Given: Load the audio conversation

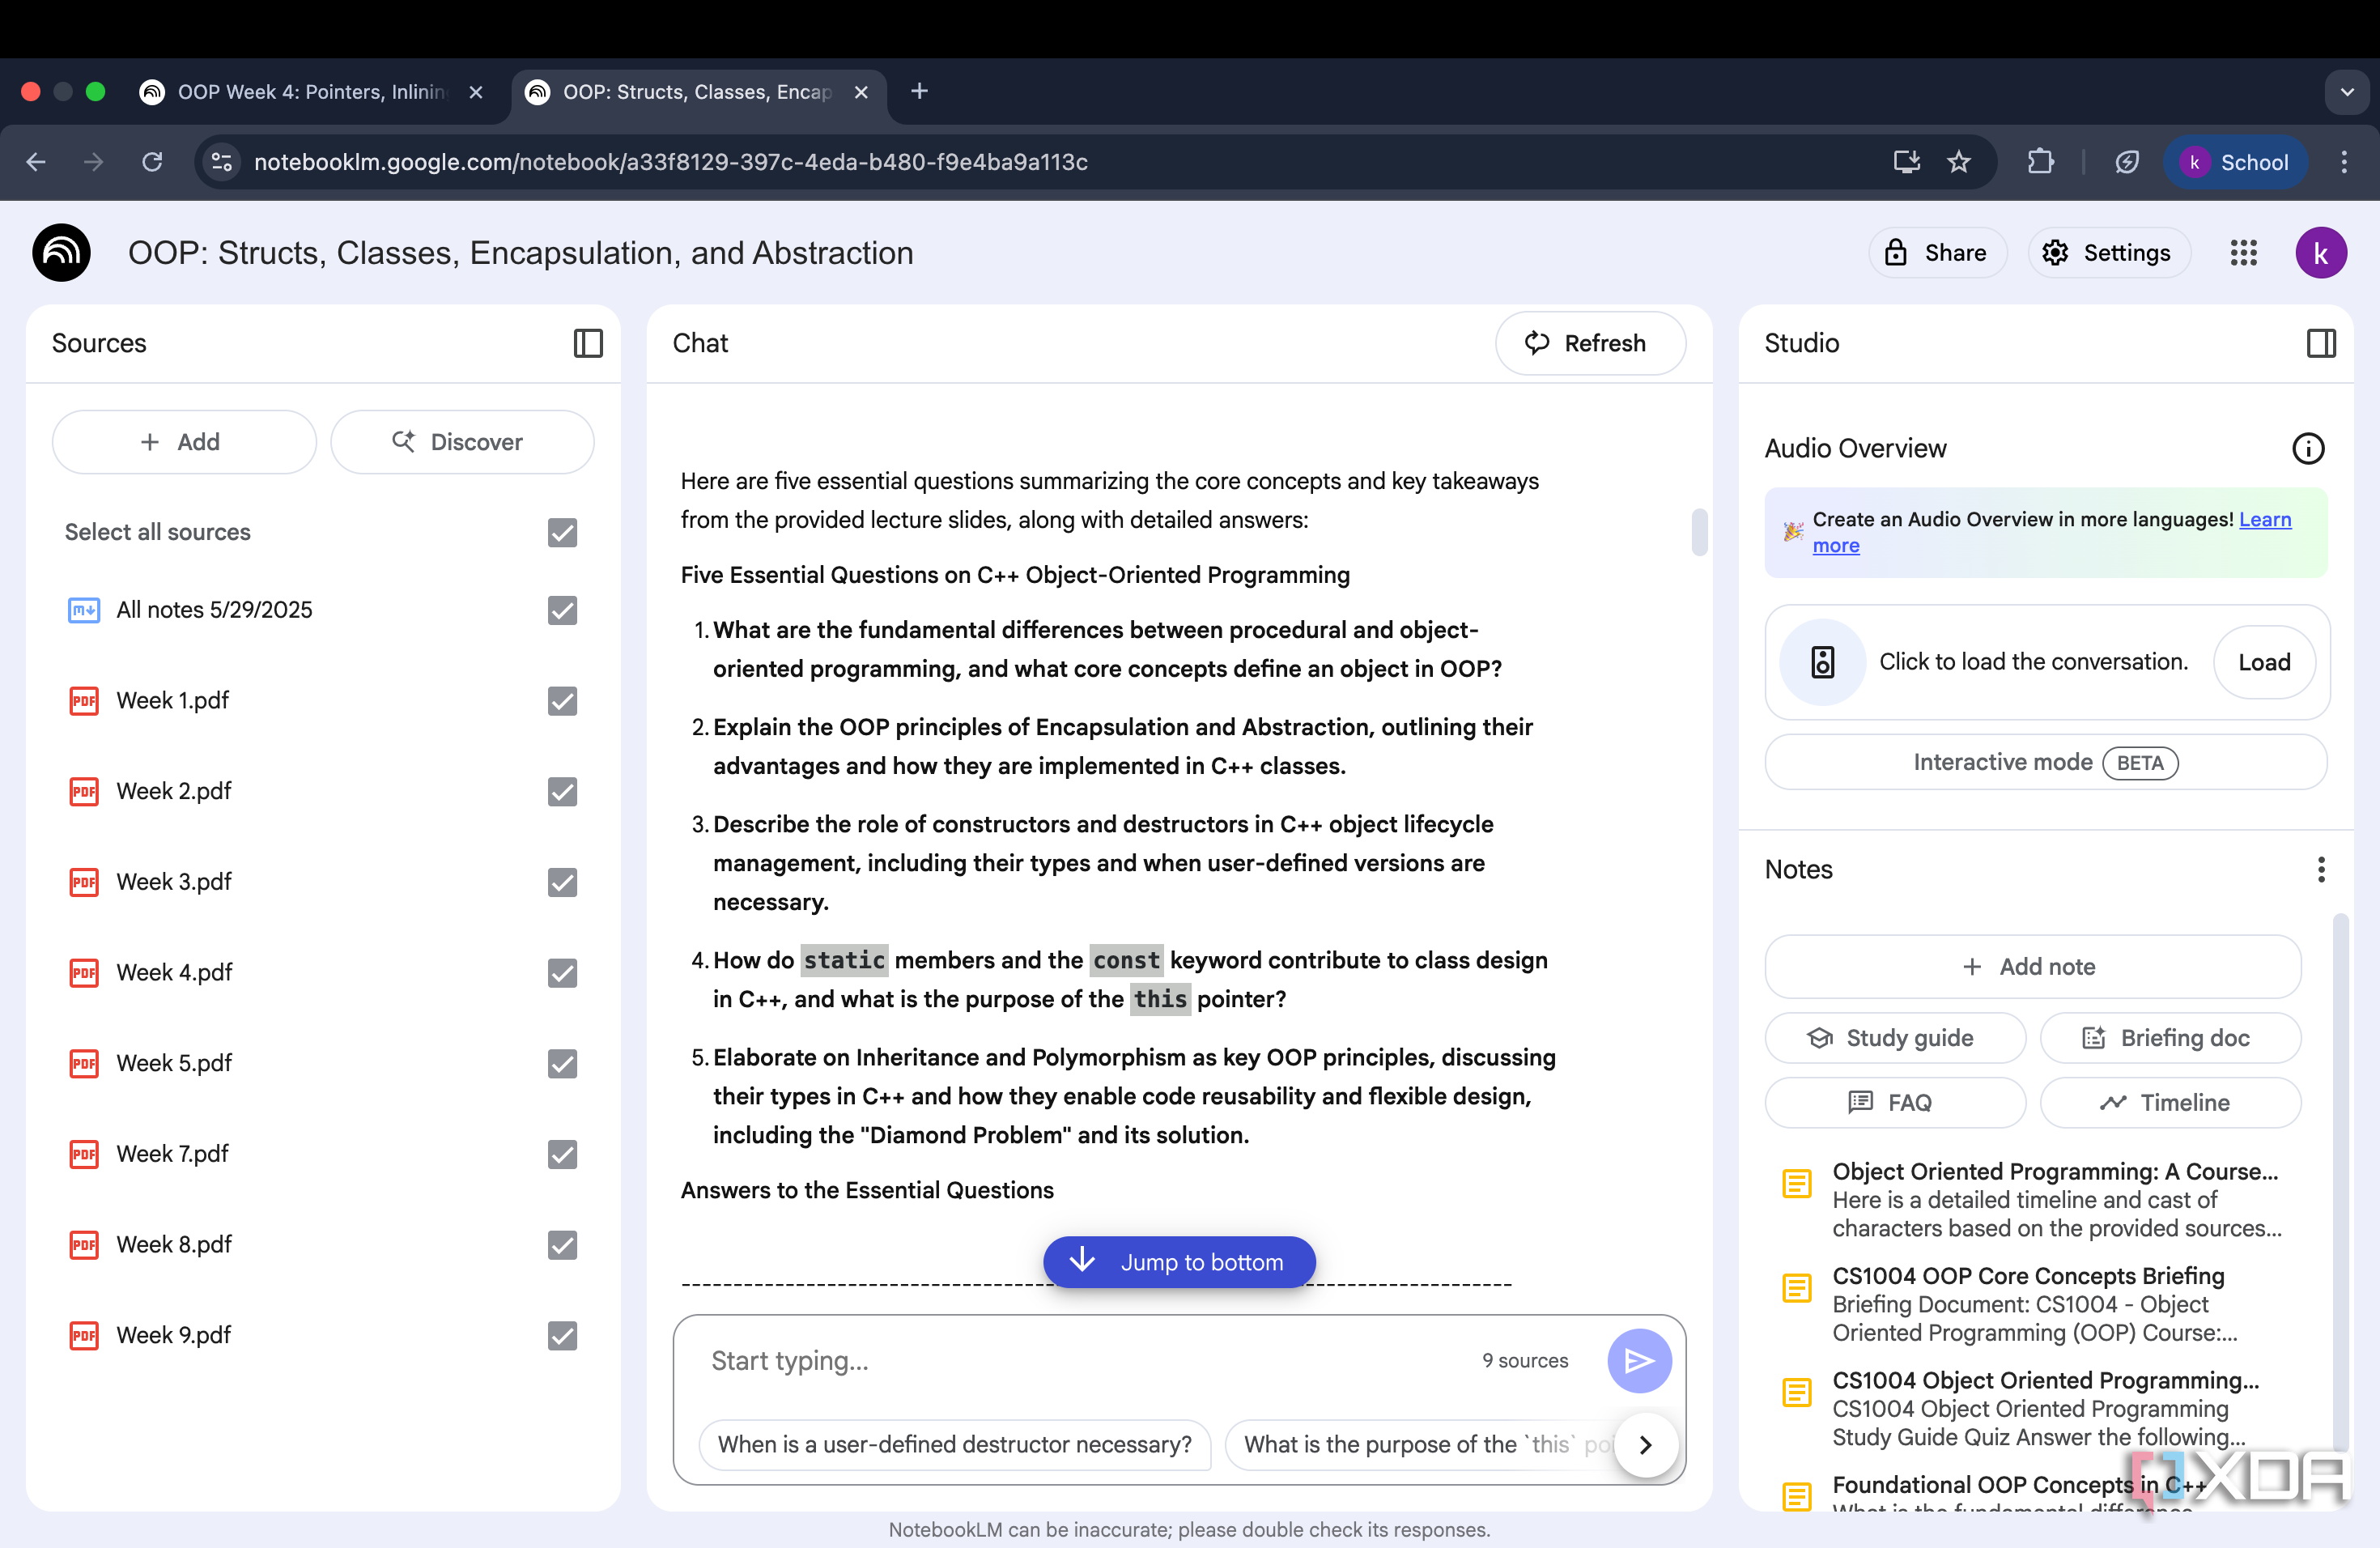Looking at the screenshot, I should click(x=2264, y=662).
